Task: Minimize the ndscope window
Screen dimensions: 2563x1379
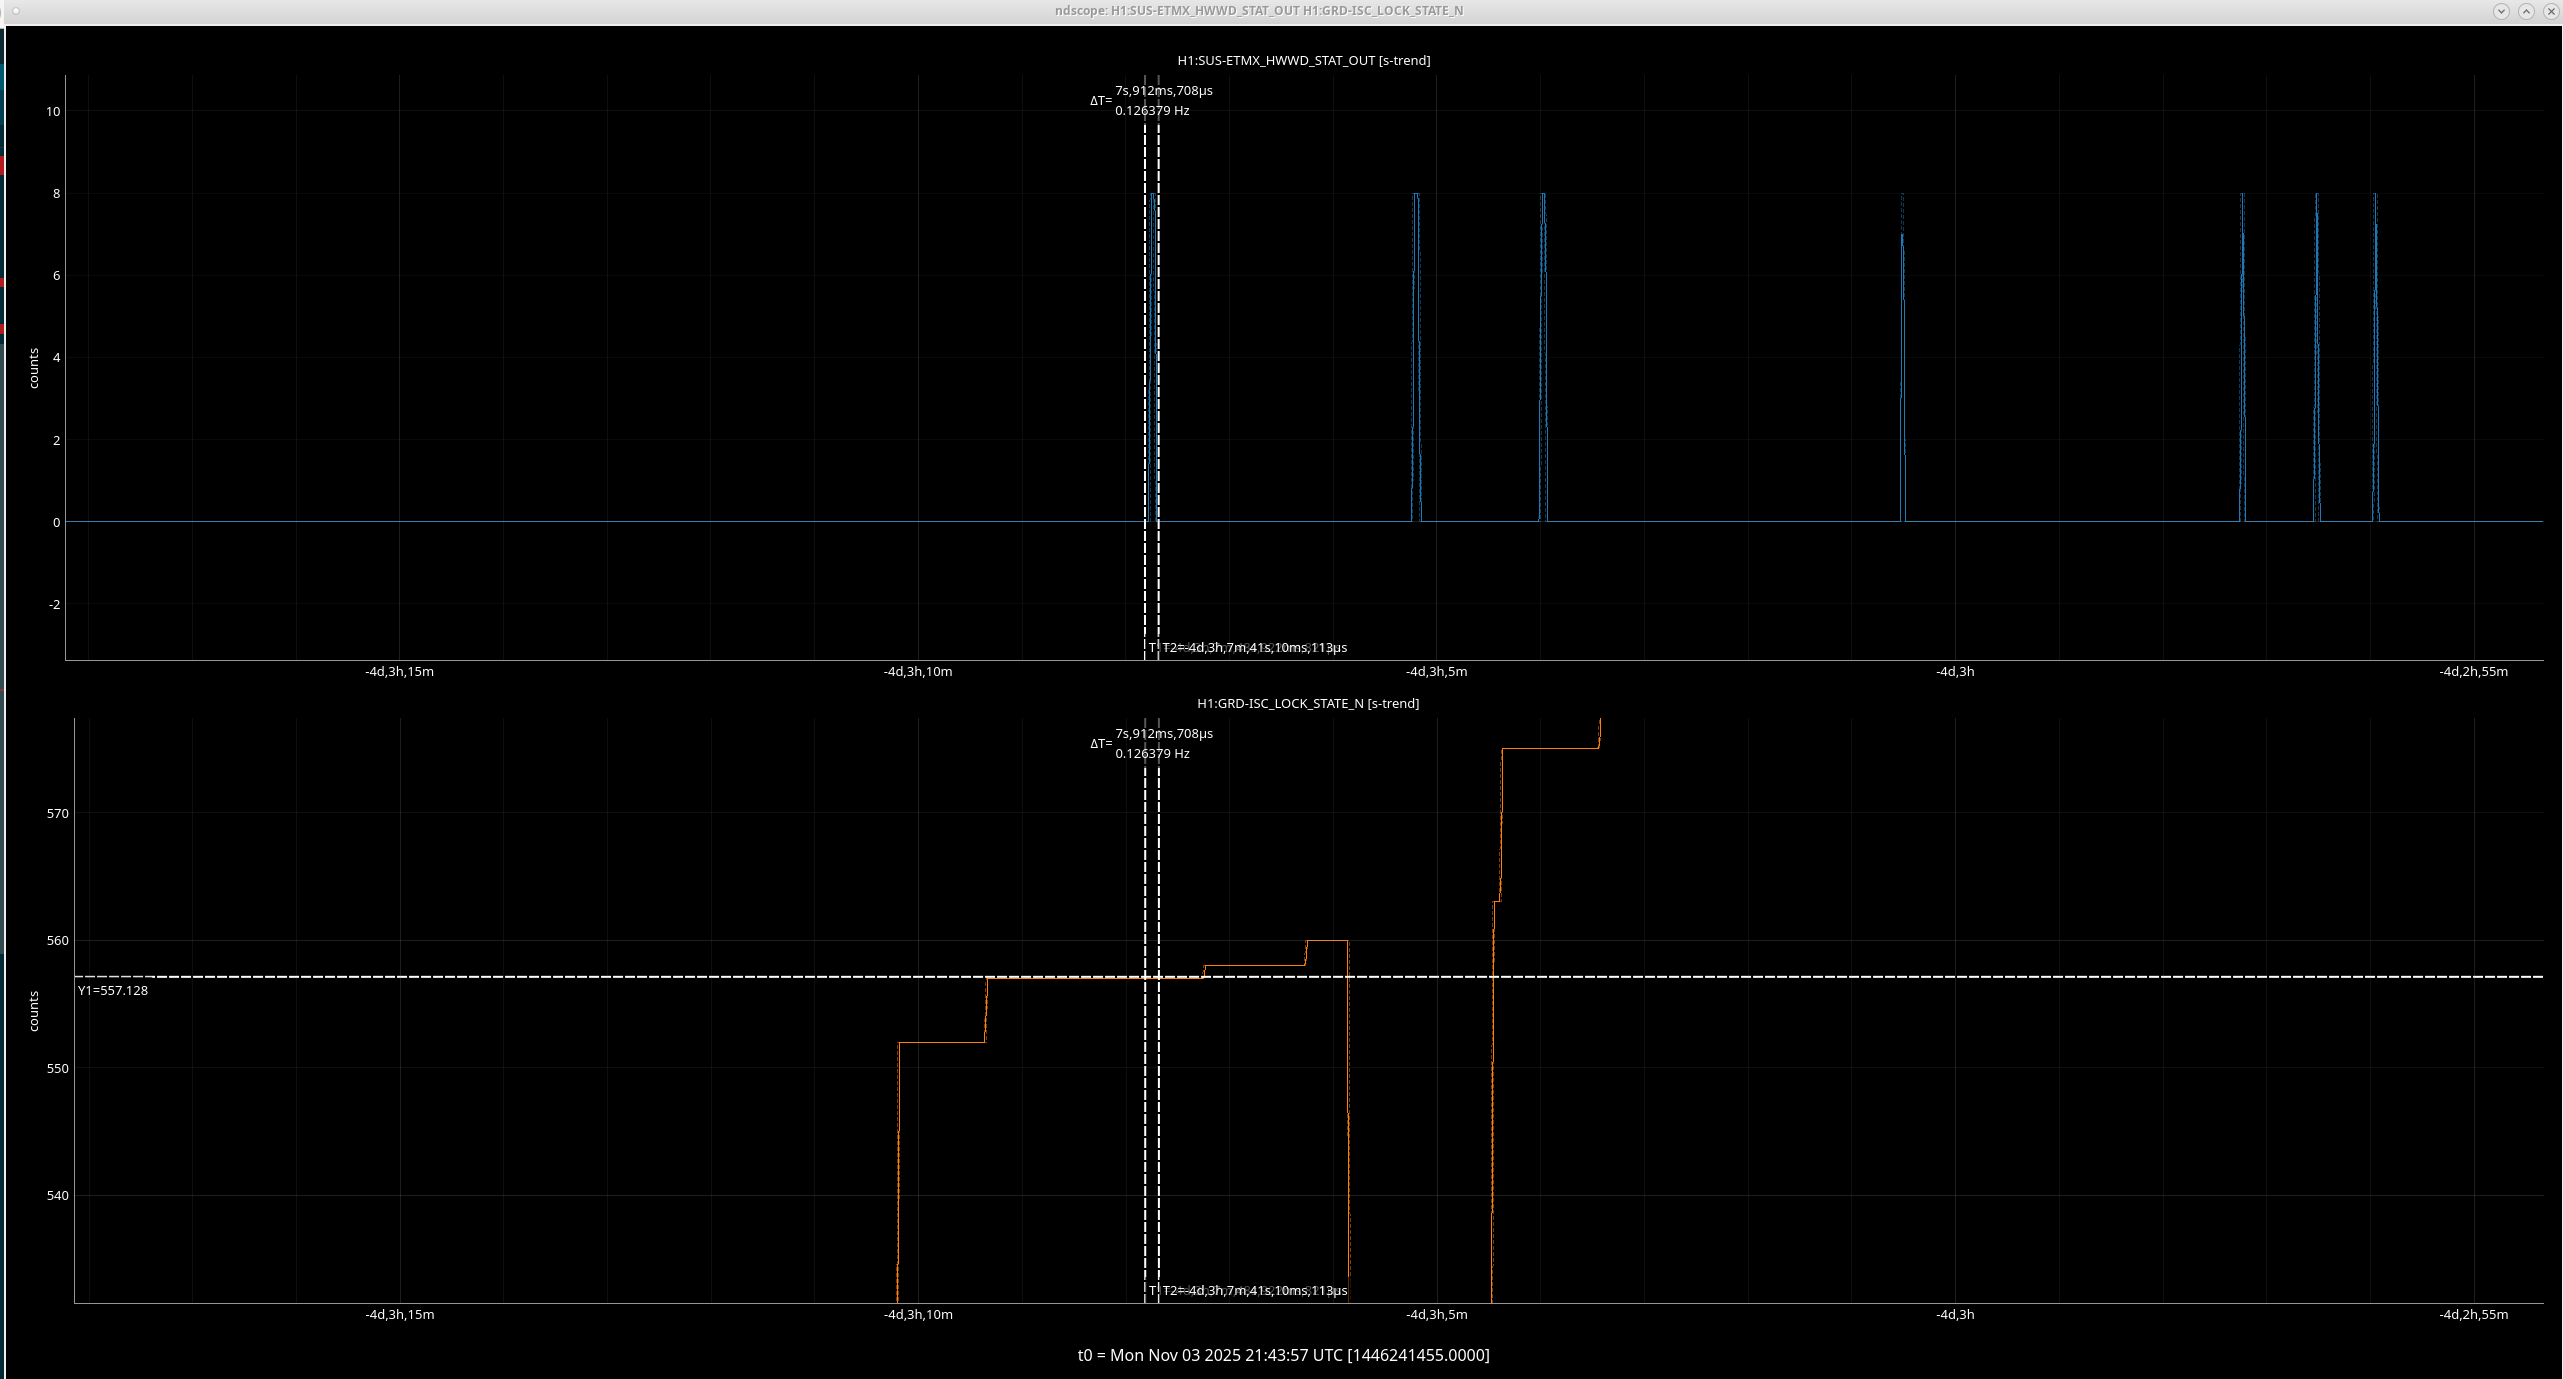Action: tap(2501, 11)
